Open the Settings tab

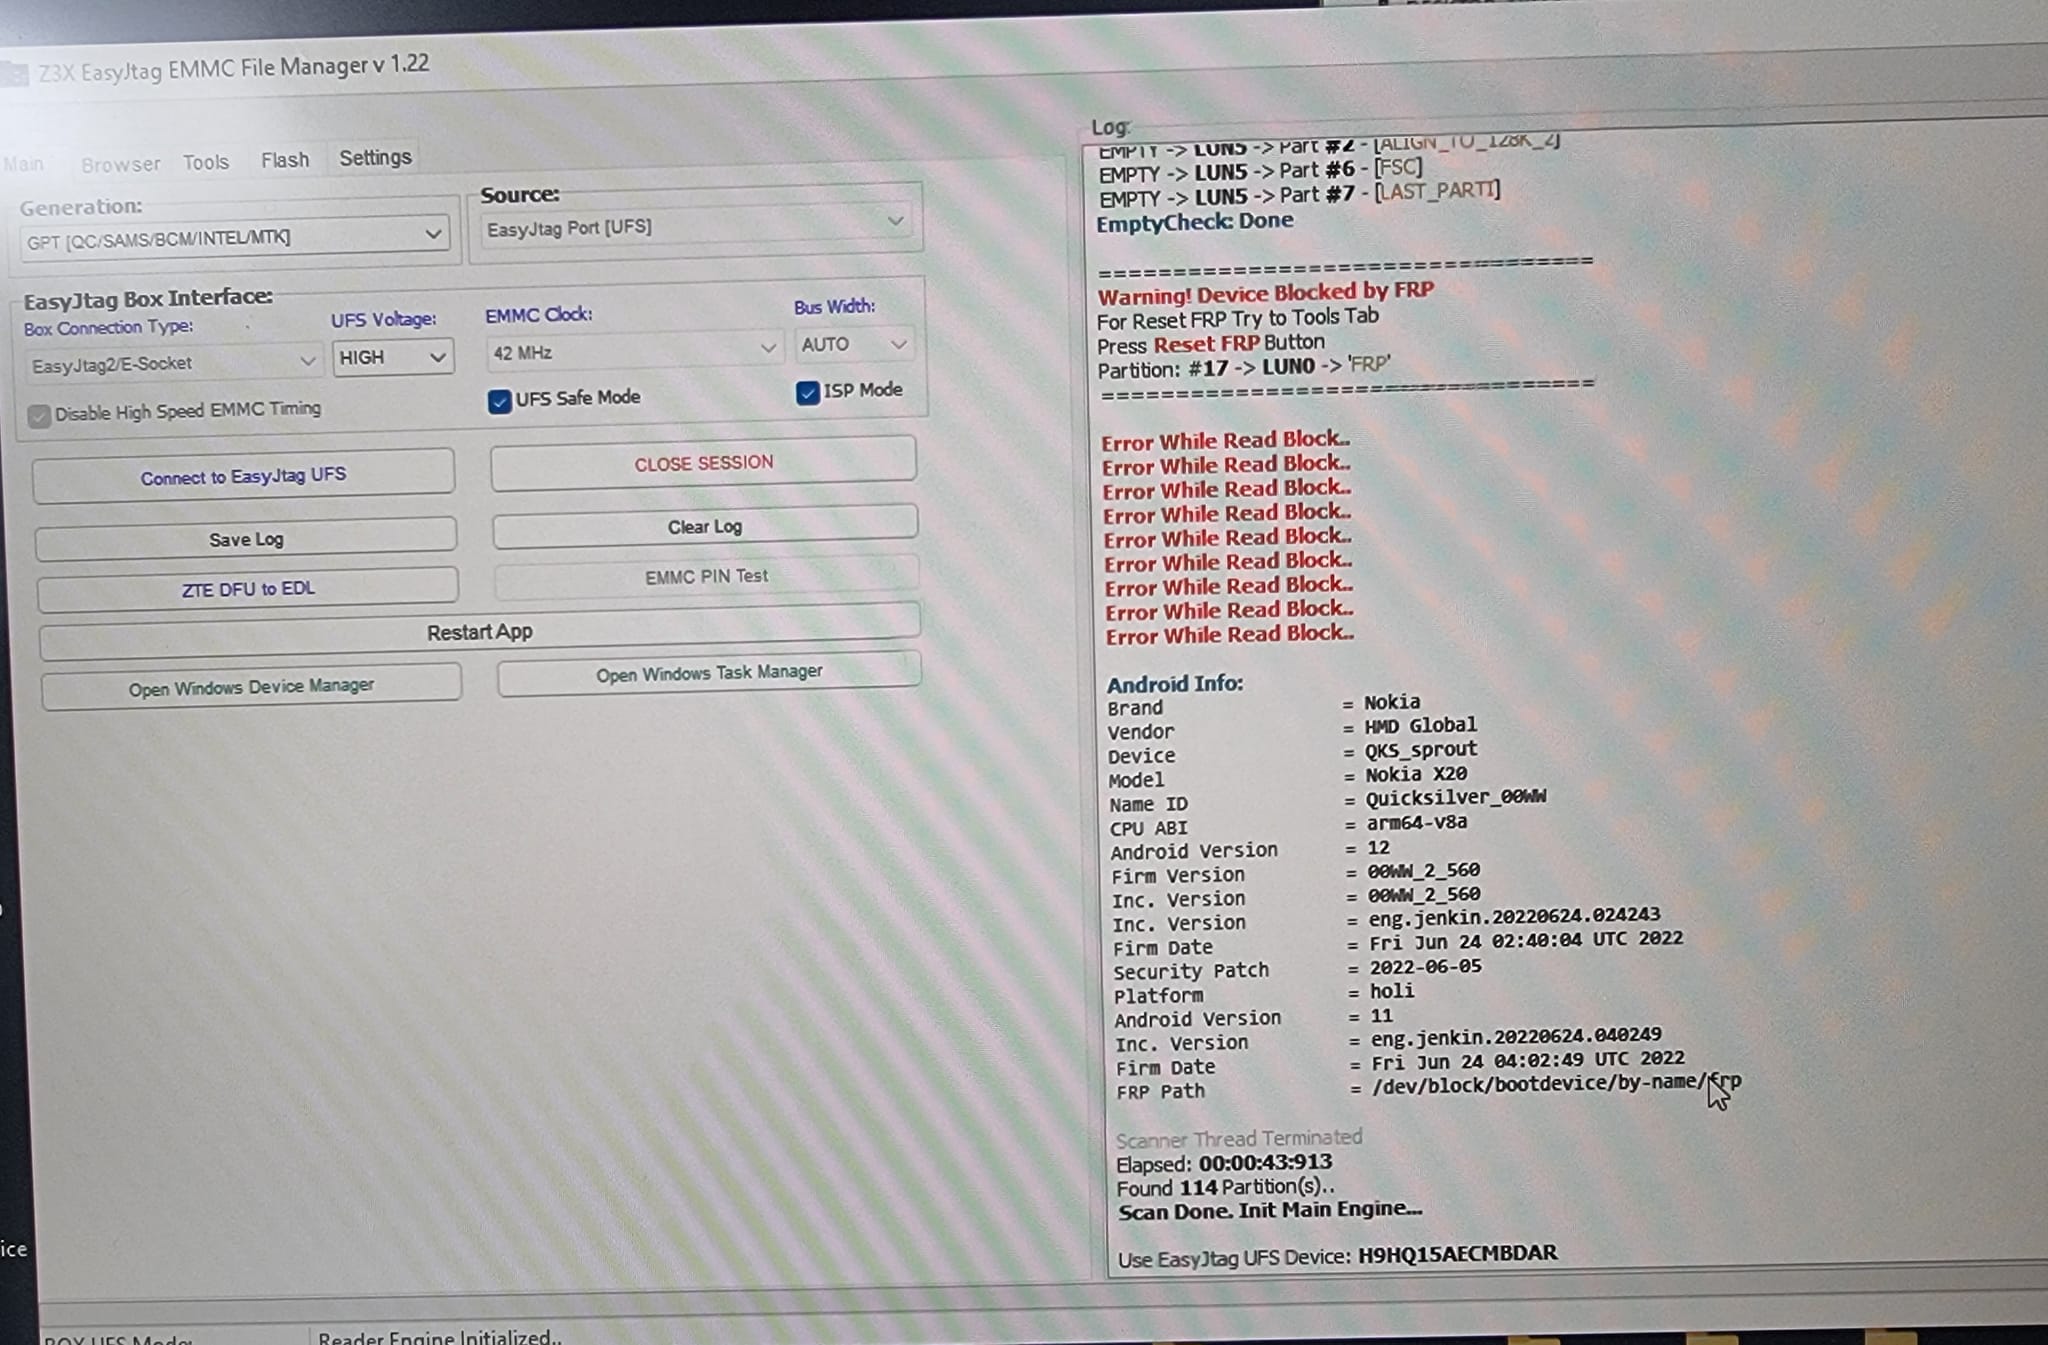click(375, 158)
